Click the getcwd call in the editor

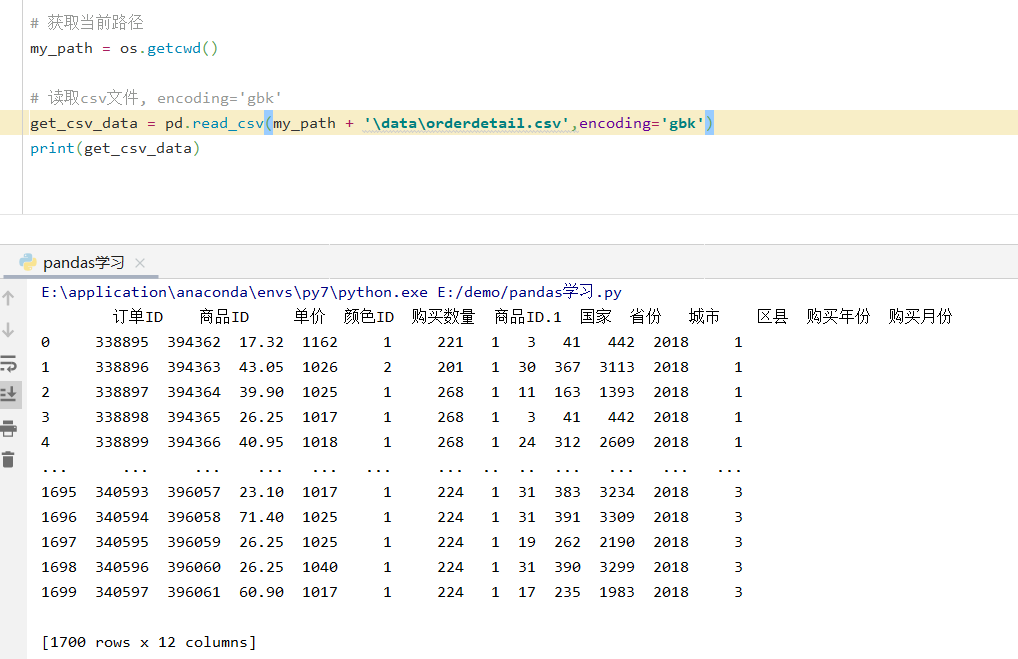coord(174,49)
